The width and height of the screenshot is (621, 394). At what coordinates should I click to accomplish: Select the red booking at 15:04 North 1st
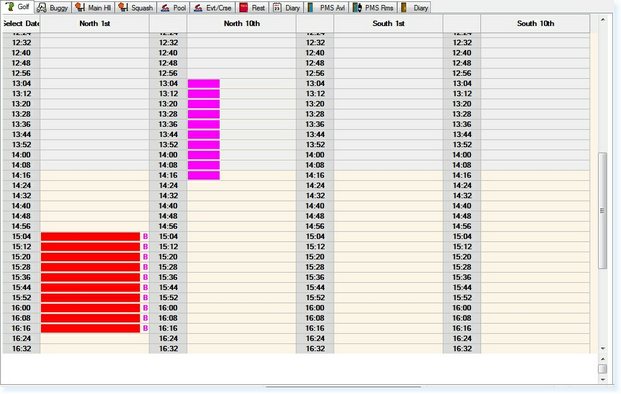(x=90, y=237)
